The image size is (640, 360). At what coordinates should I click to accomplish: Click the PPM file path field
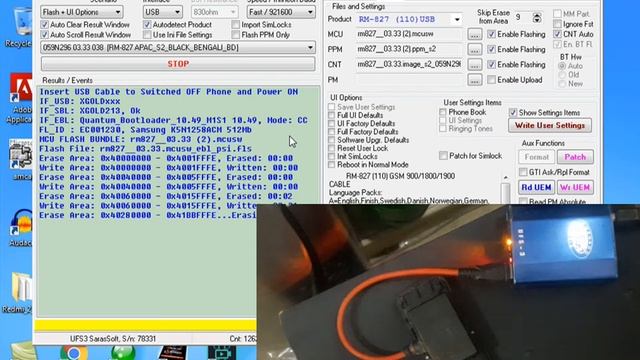[x=409, y=49]
